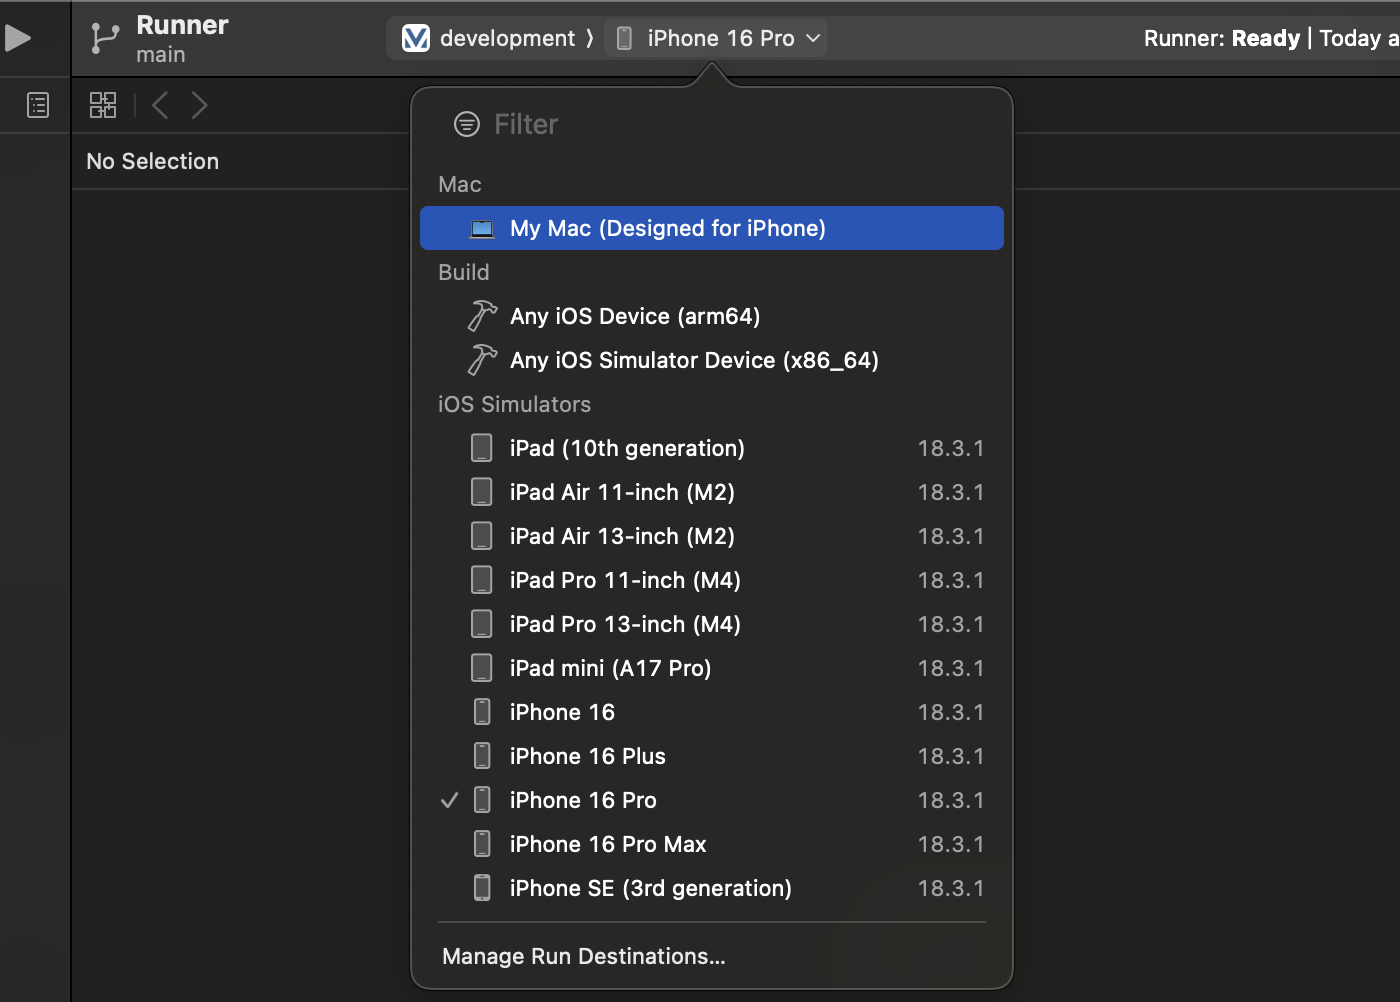Select iPad Pro 13-inch (M4) simulator
This screenshot has height=1002, width=1400.
(x=712, y=624)
